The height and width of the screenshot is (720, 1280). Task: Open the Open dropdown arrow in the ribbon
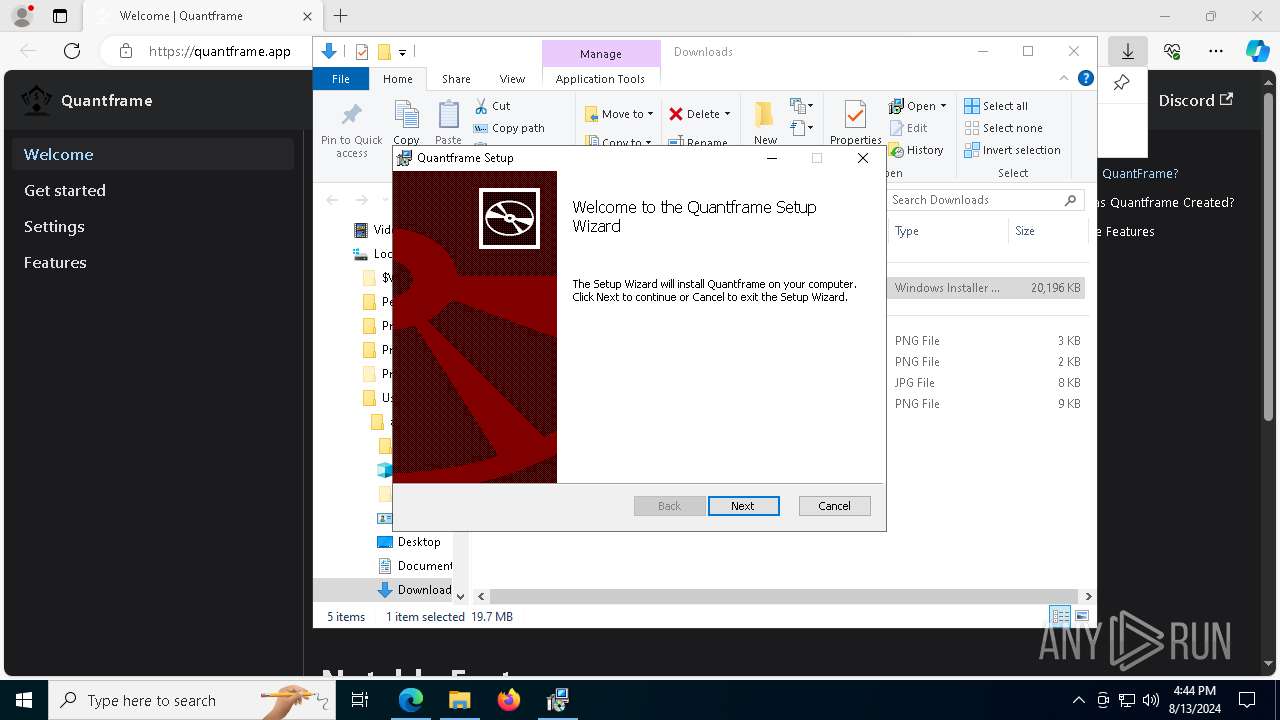943,106
